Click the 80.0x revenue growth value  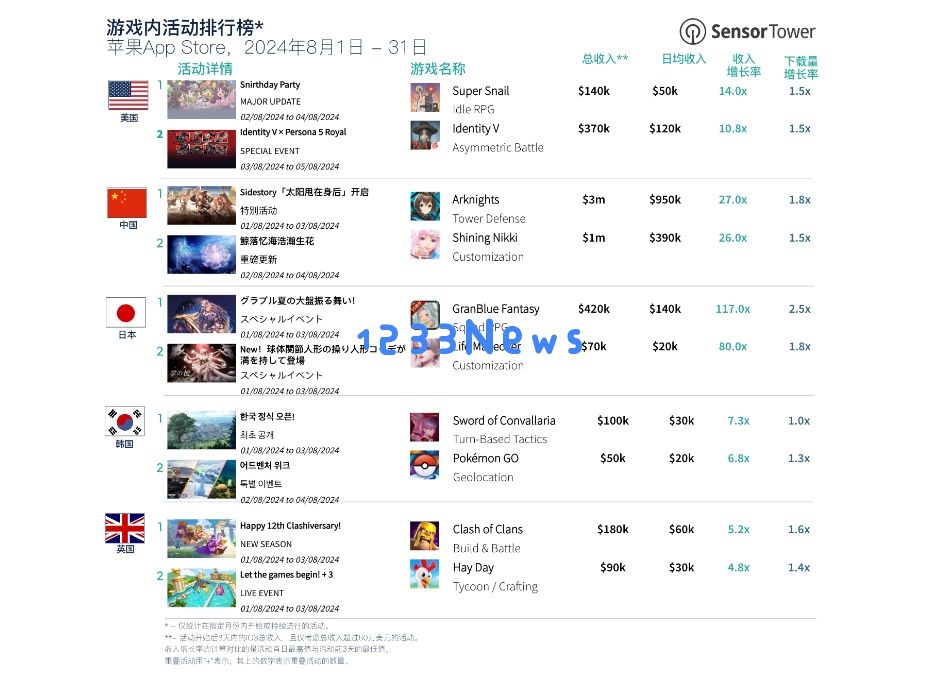pos(732,347)
